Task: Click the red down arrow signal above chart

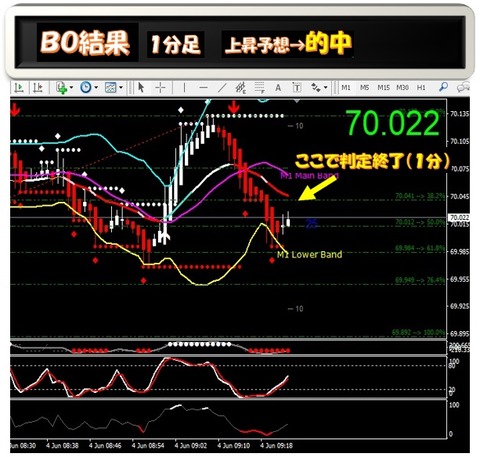Action: point(234,108)
